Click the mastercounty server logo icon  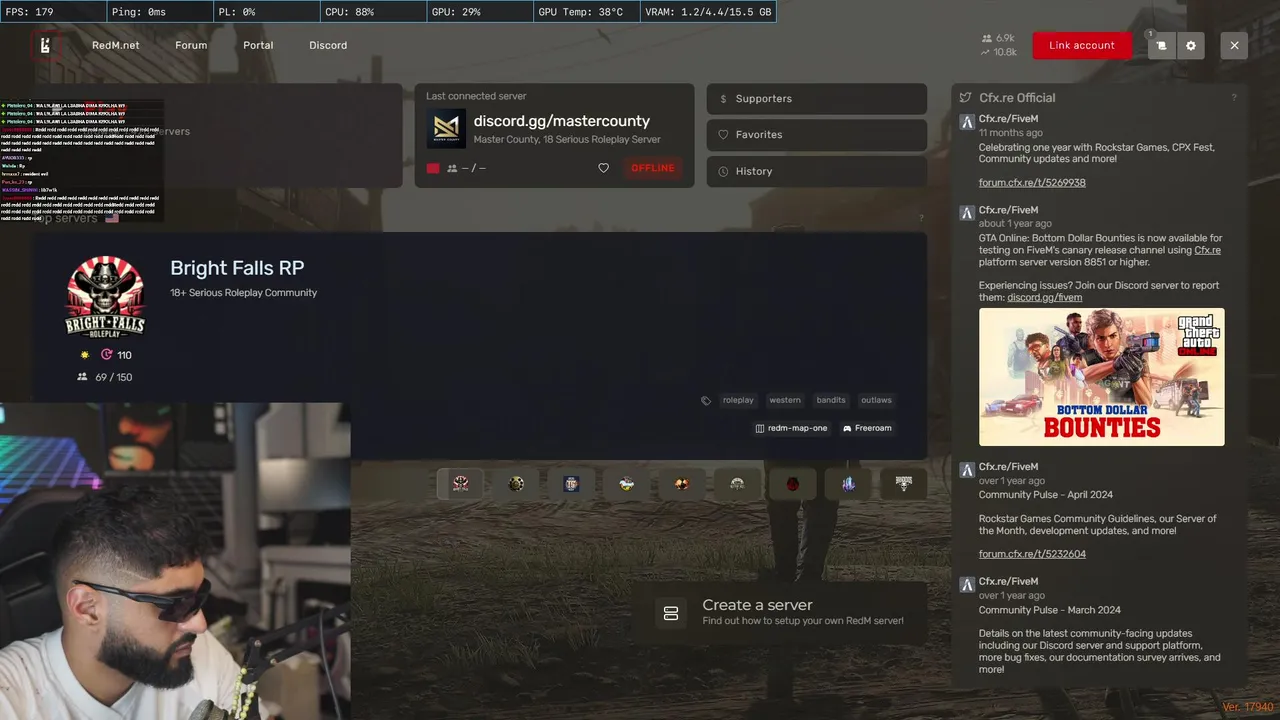[x=446, y=129]
